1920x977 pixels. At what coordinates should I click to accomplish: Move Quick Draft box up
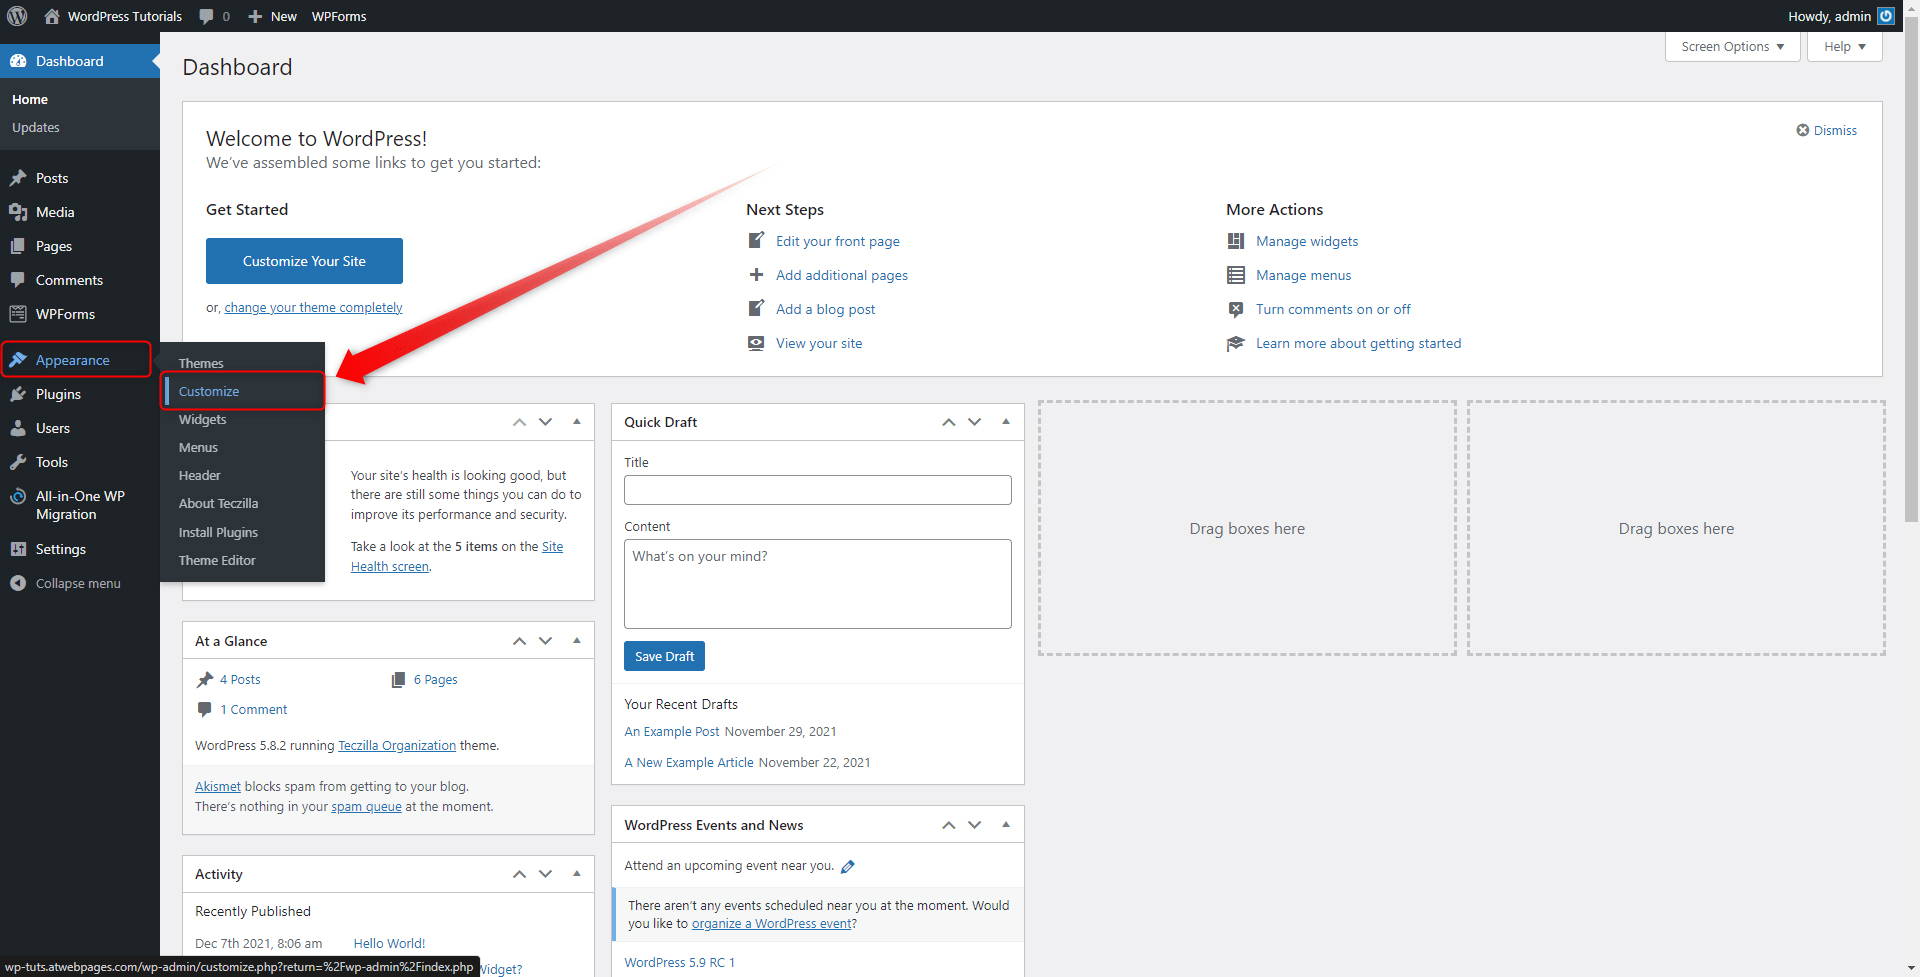pyautogui.click(x=949, y=422)
